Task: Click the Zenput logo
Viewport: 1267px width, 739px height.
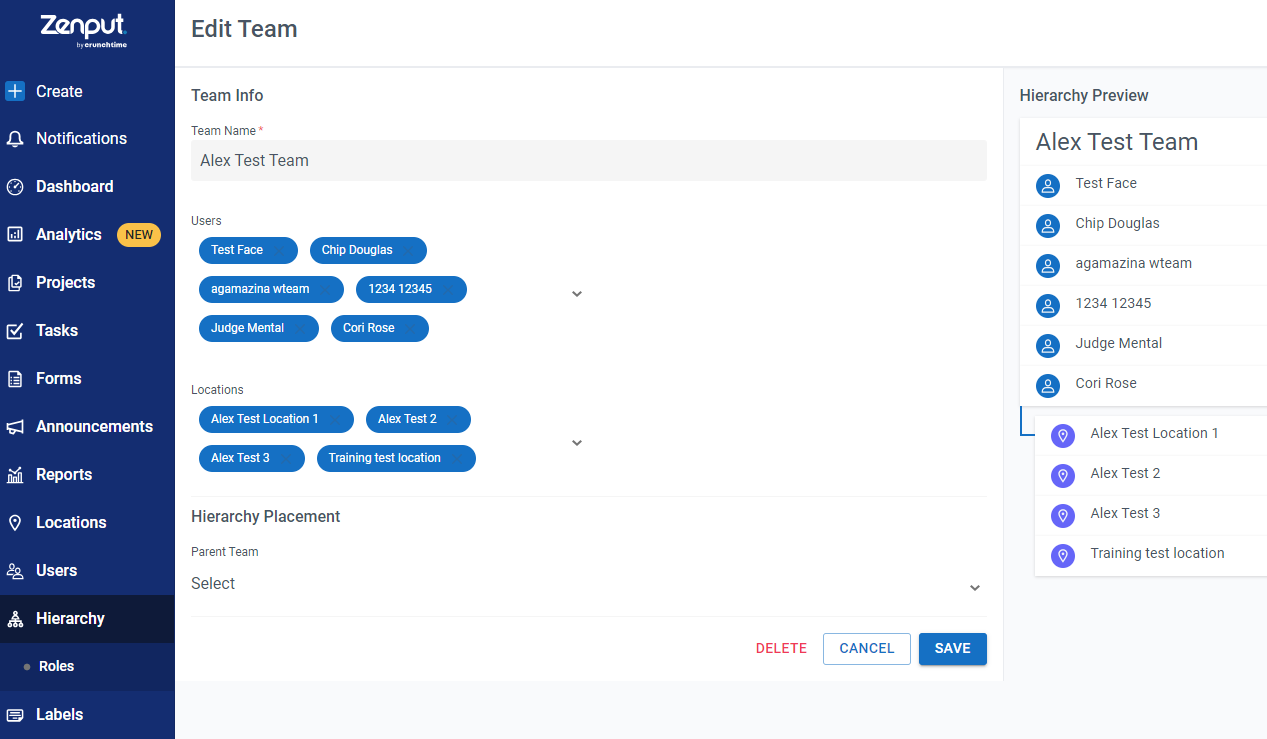Action: [x=84, y=31]
